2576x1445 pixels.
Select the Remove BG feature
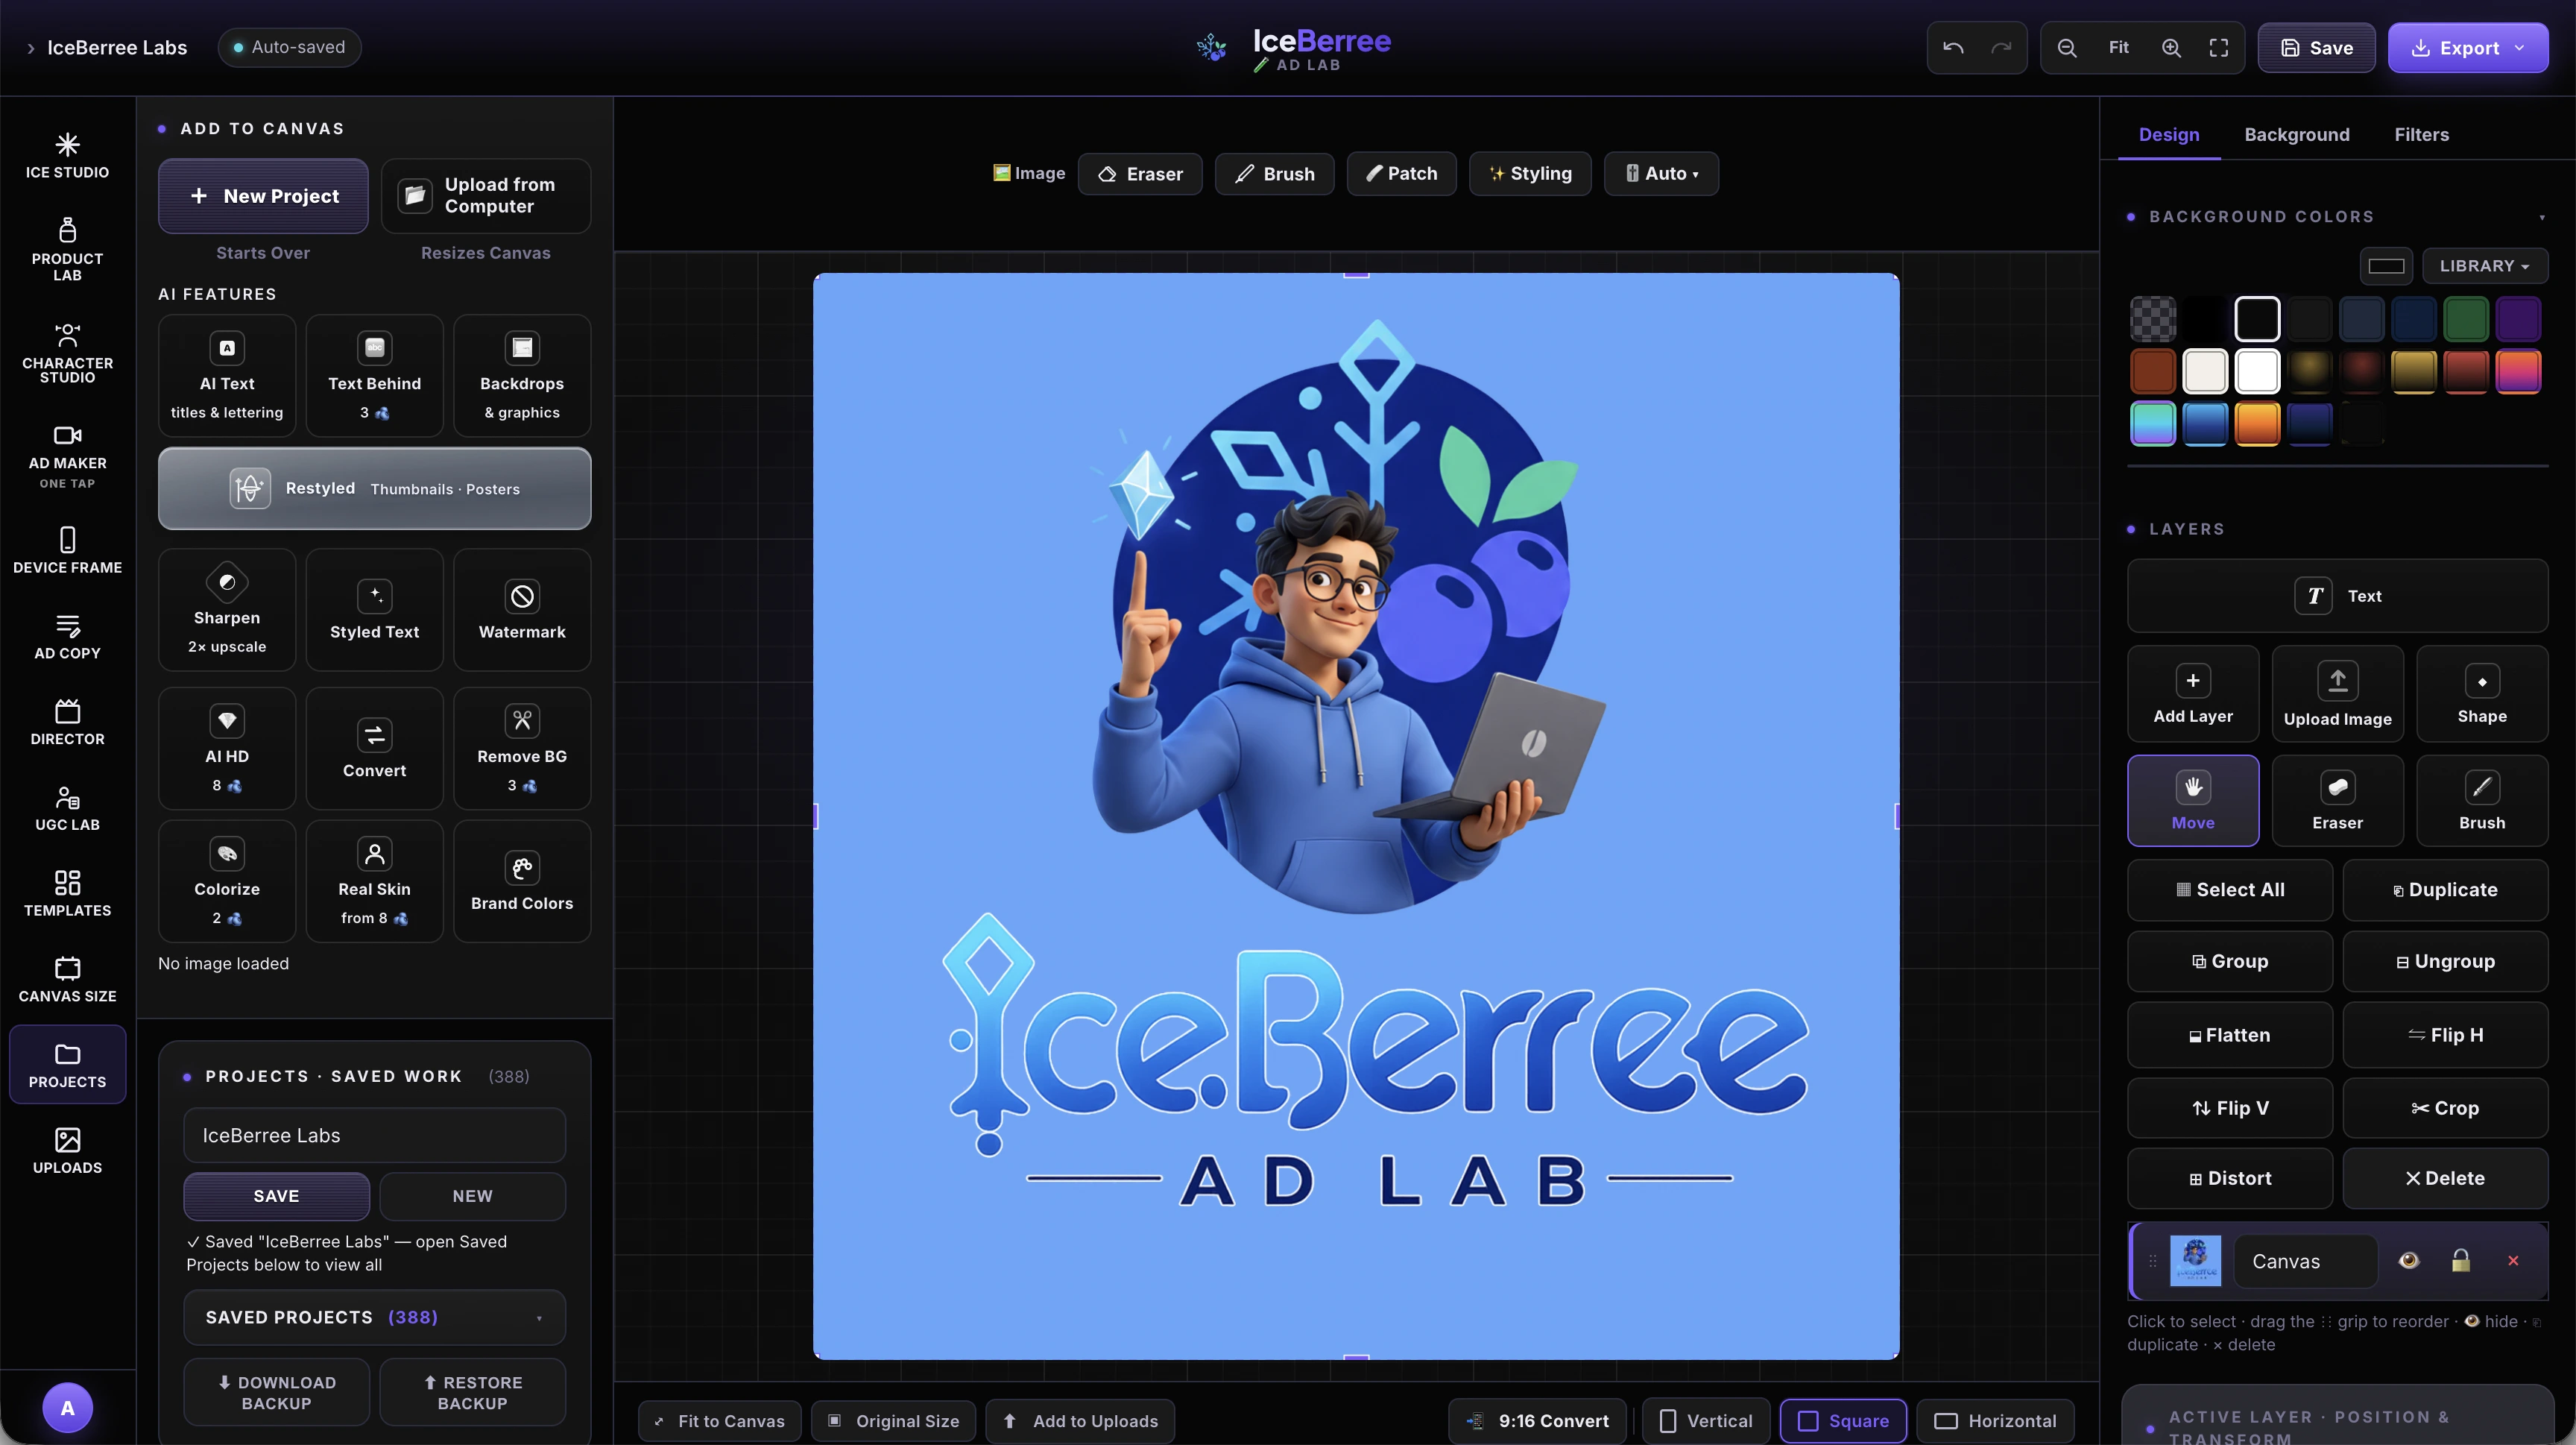tap(522, 748)
